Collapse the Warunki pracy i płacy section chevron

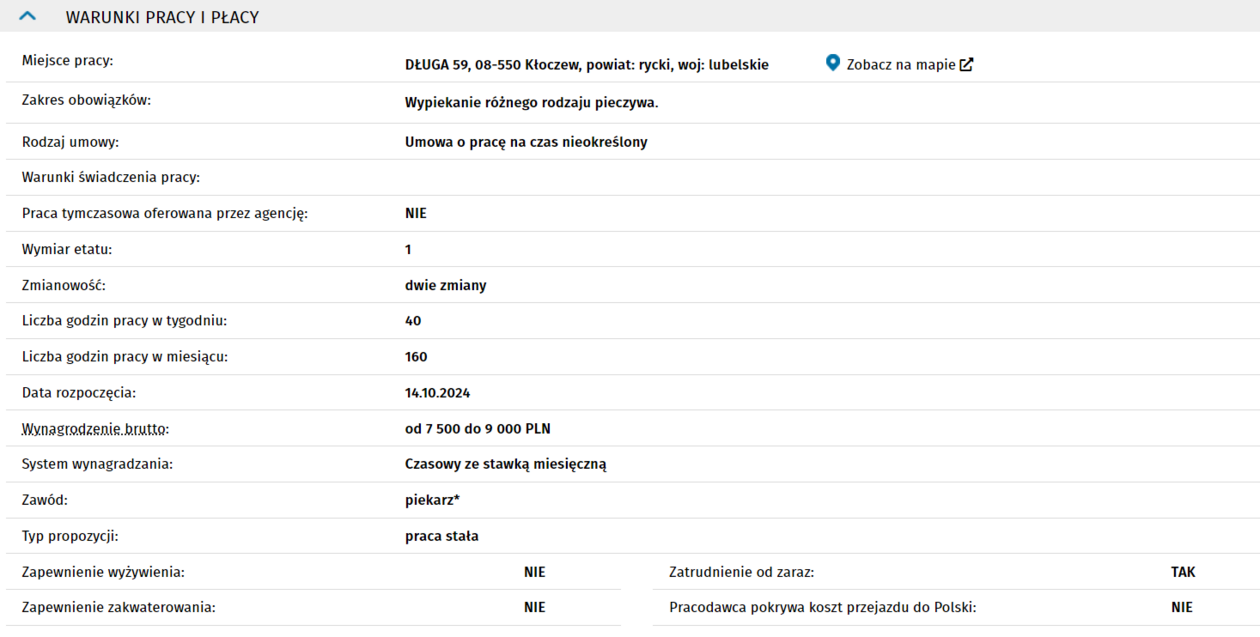pyautogui.click(x=27, y=17)
